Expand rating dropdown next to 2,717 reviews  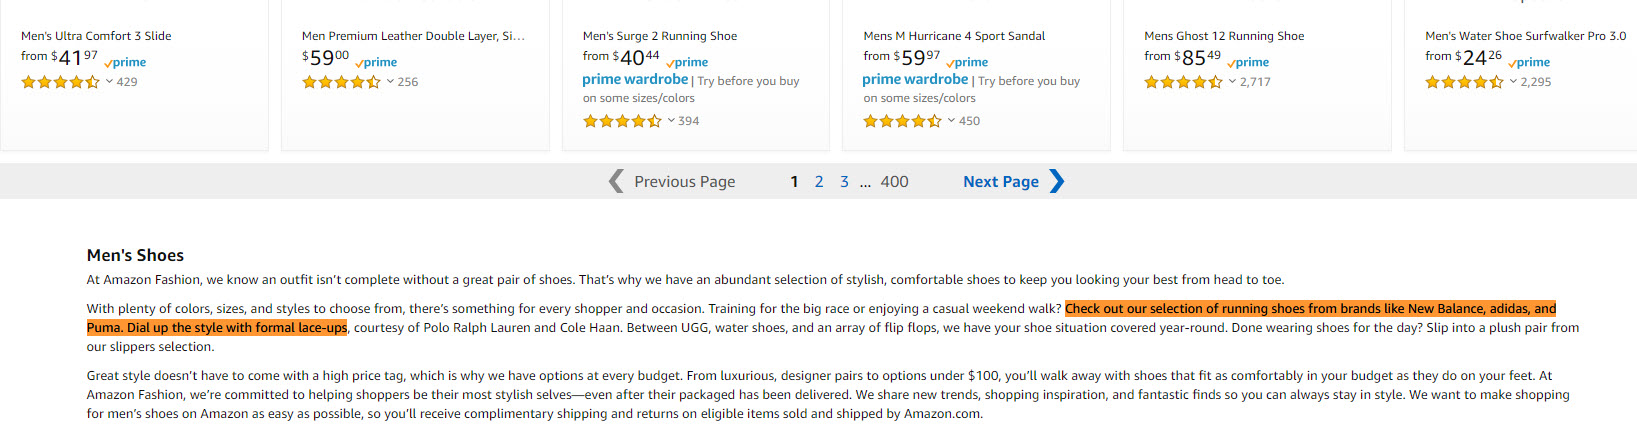[x=1232, y=82]
